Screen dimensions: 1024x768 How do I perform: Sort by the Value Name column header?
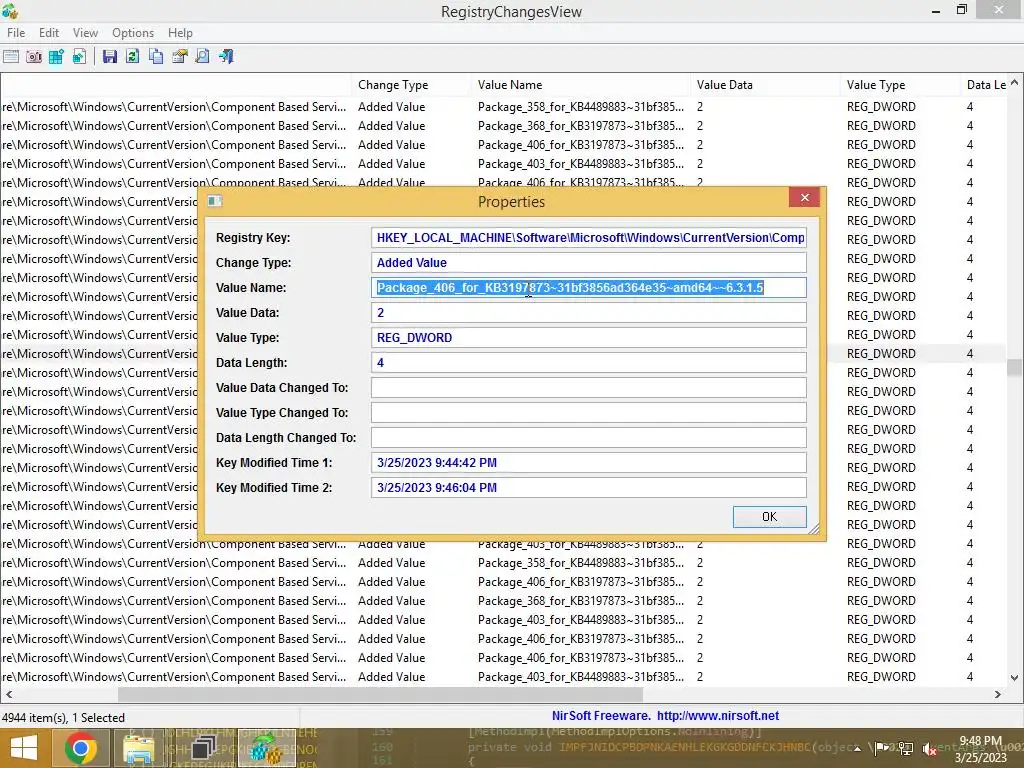(x=581, y=85)
